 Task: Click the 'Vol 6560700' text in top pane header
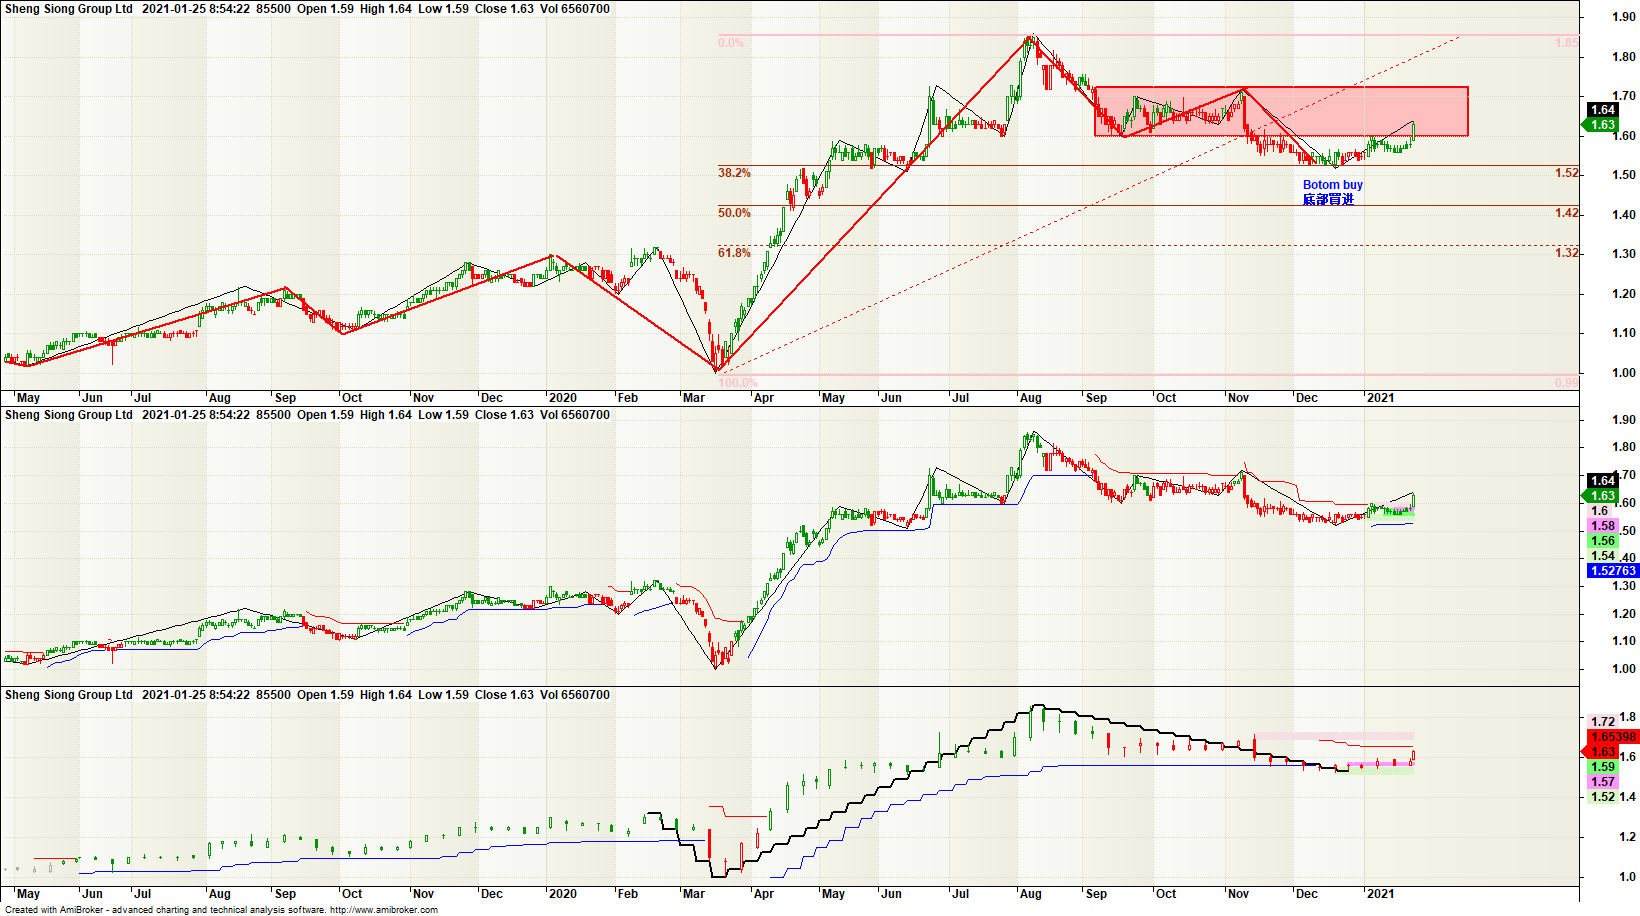(575, 9)
